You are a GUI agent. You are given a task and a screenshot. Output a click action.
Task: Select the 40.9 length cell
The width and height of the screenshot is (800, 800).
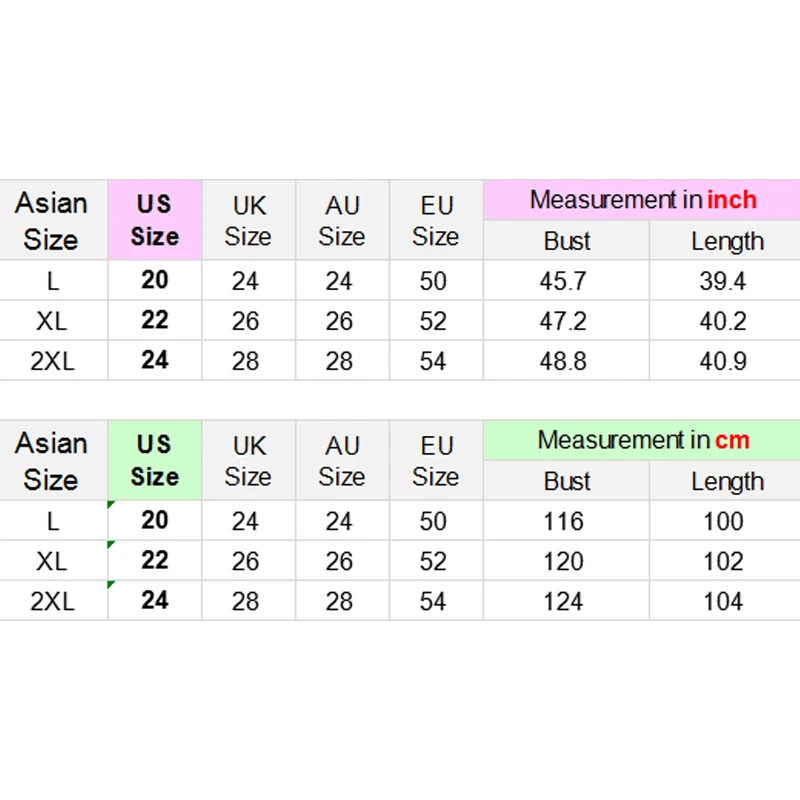tap(723, 361)
